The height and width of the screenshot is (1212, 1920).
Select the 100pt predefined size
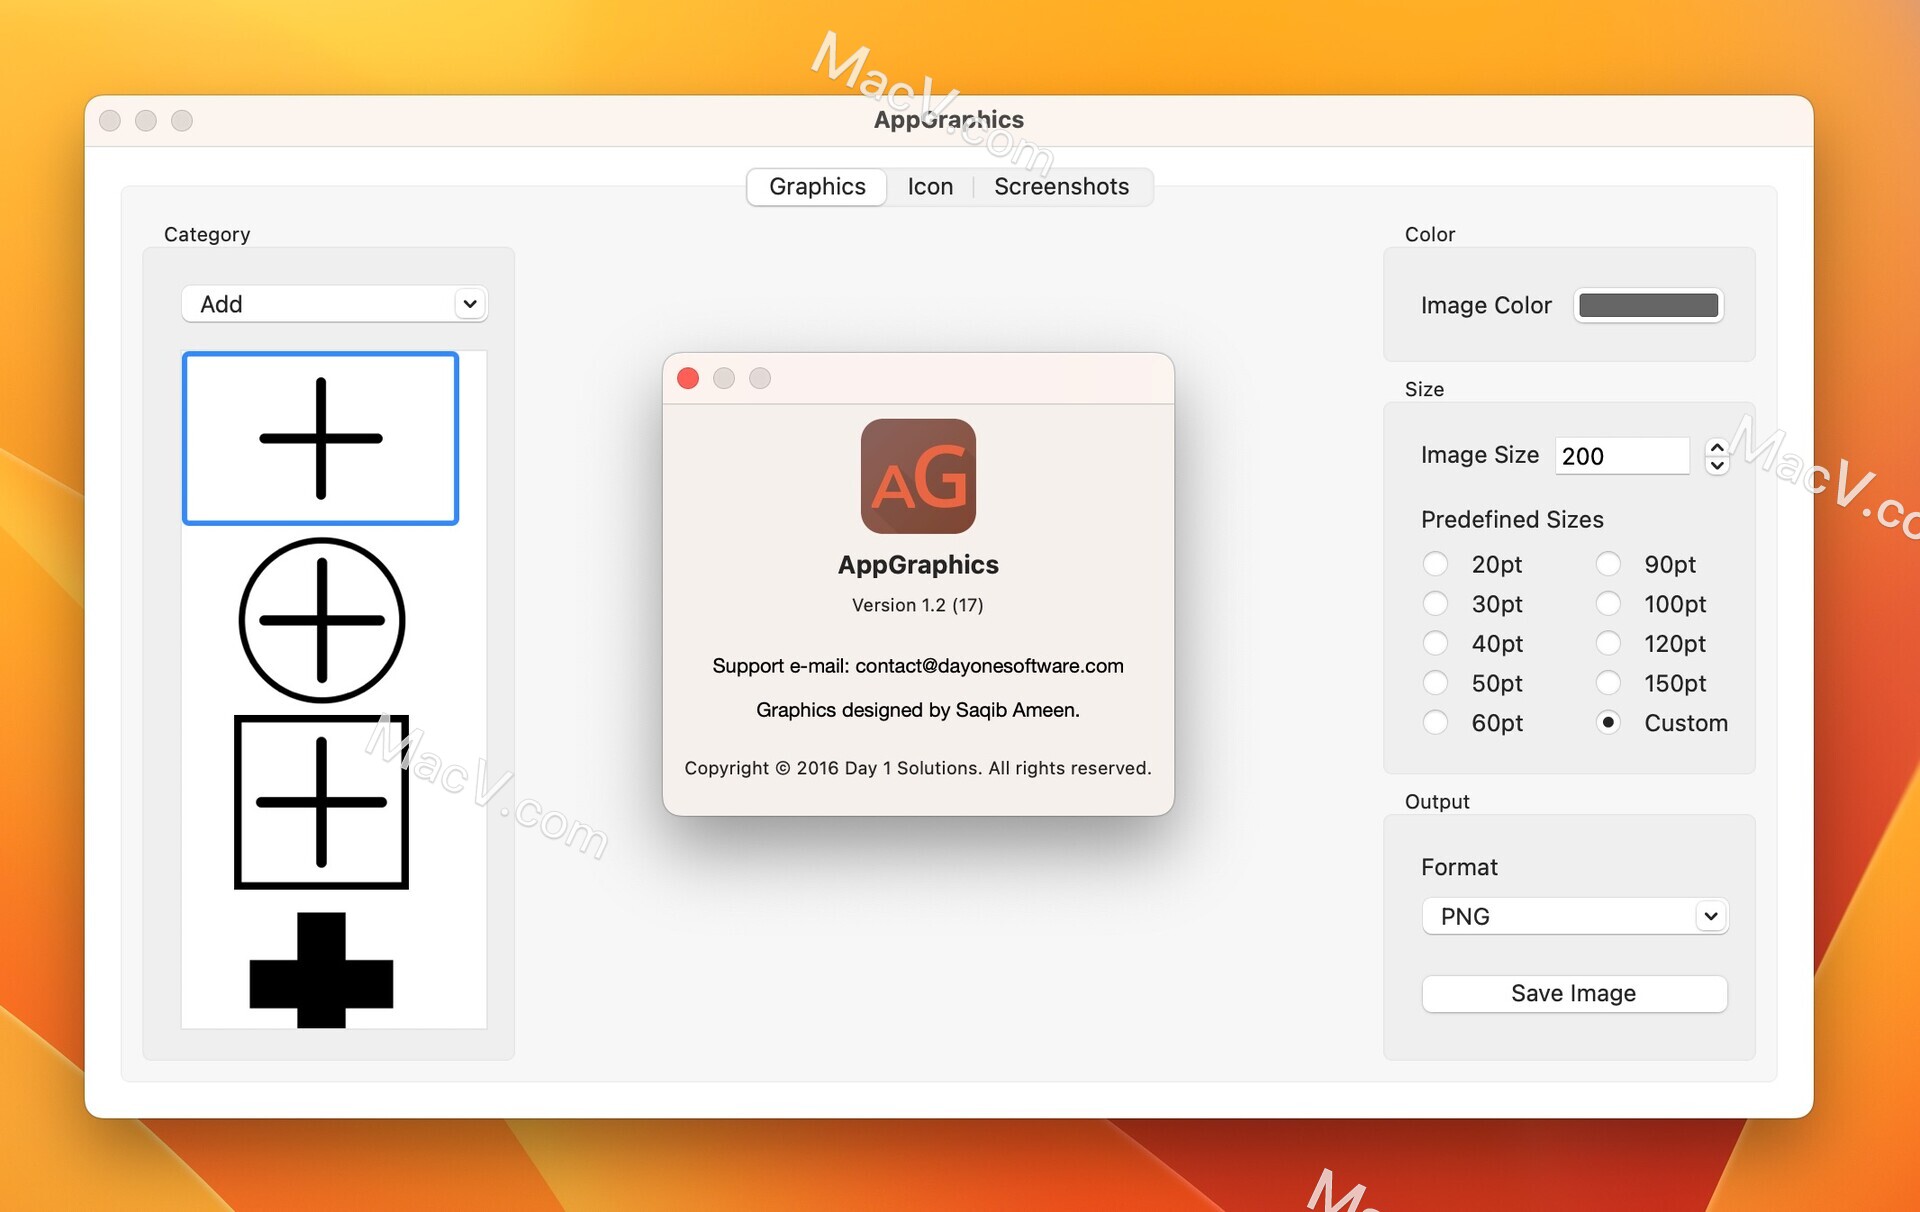point(1608,604)
